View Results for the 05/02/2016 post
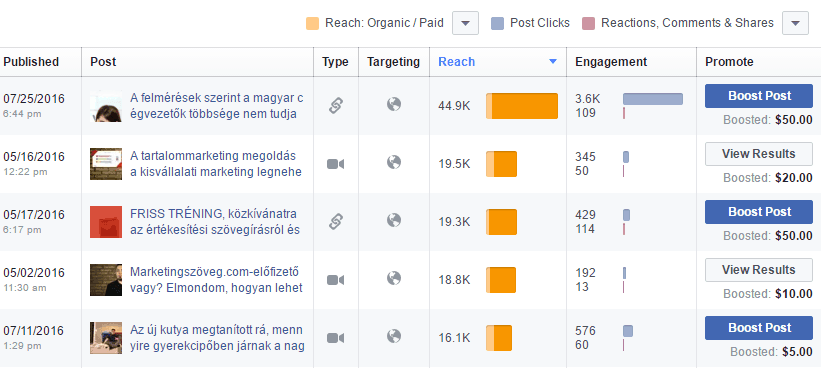This screenshot has height=368, width=821. point(759,270)
